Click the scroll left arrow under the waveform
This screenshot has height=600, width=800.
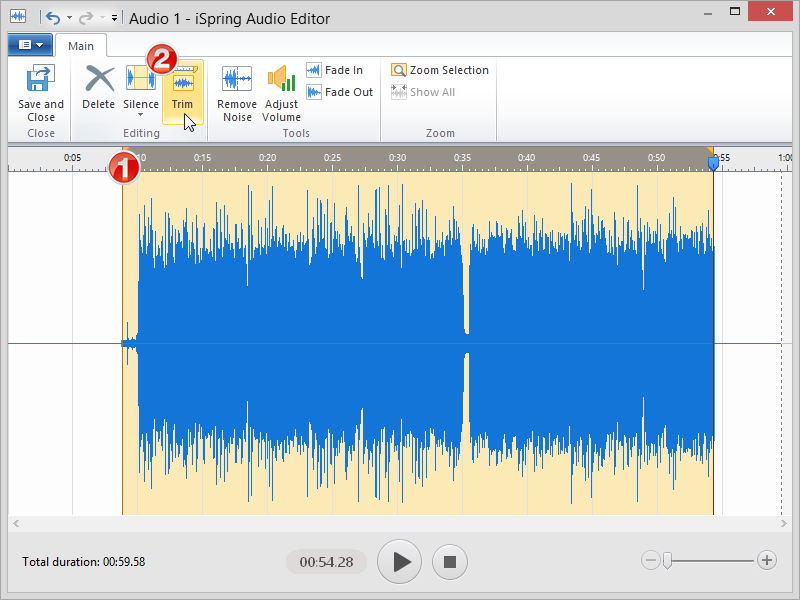pos(16,523)
